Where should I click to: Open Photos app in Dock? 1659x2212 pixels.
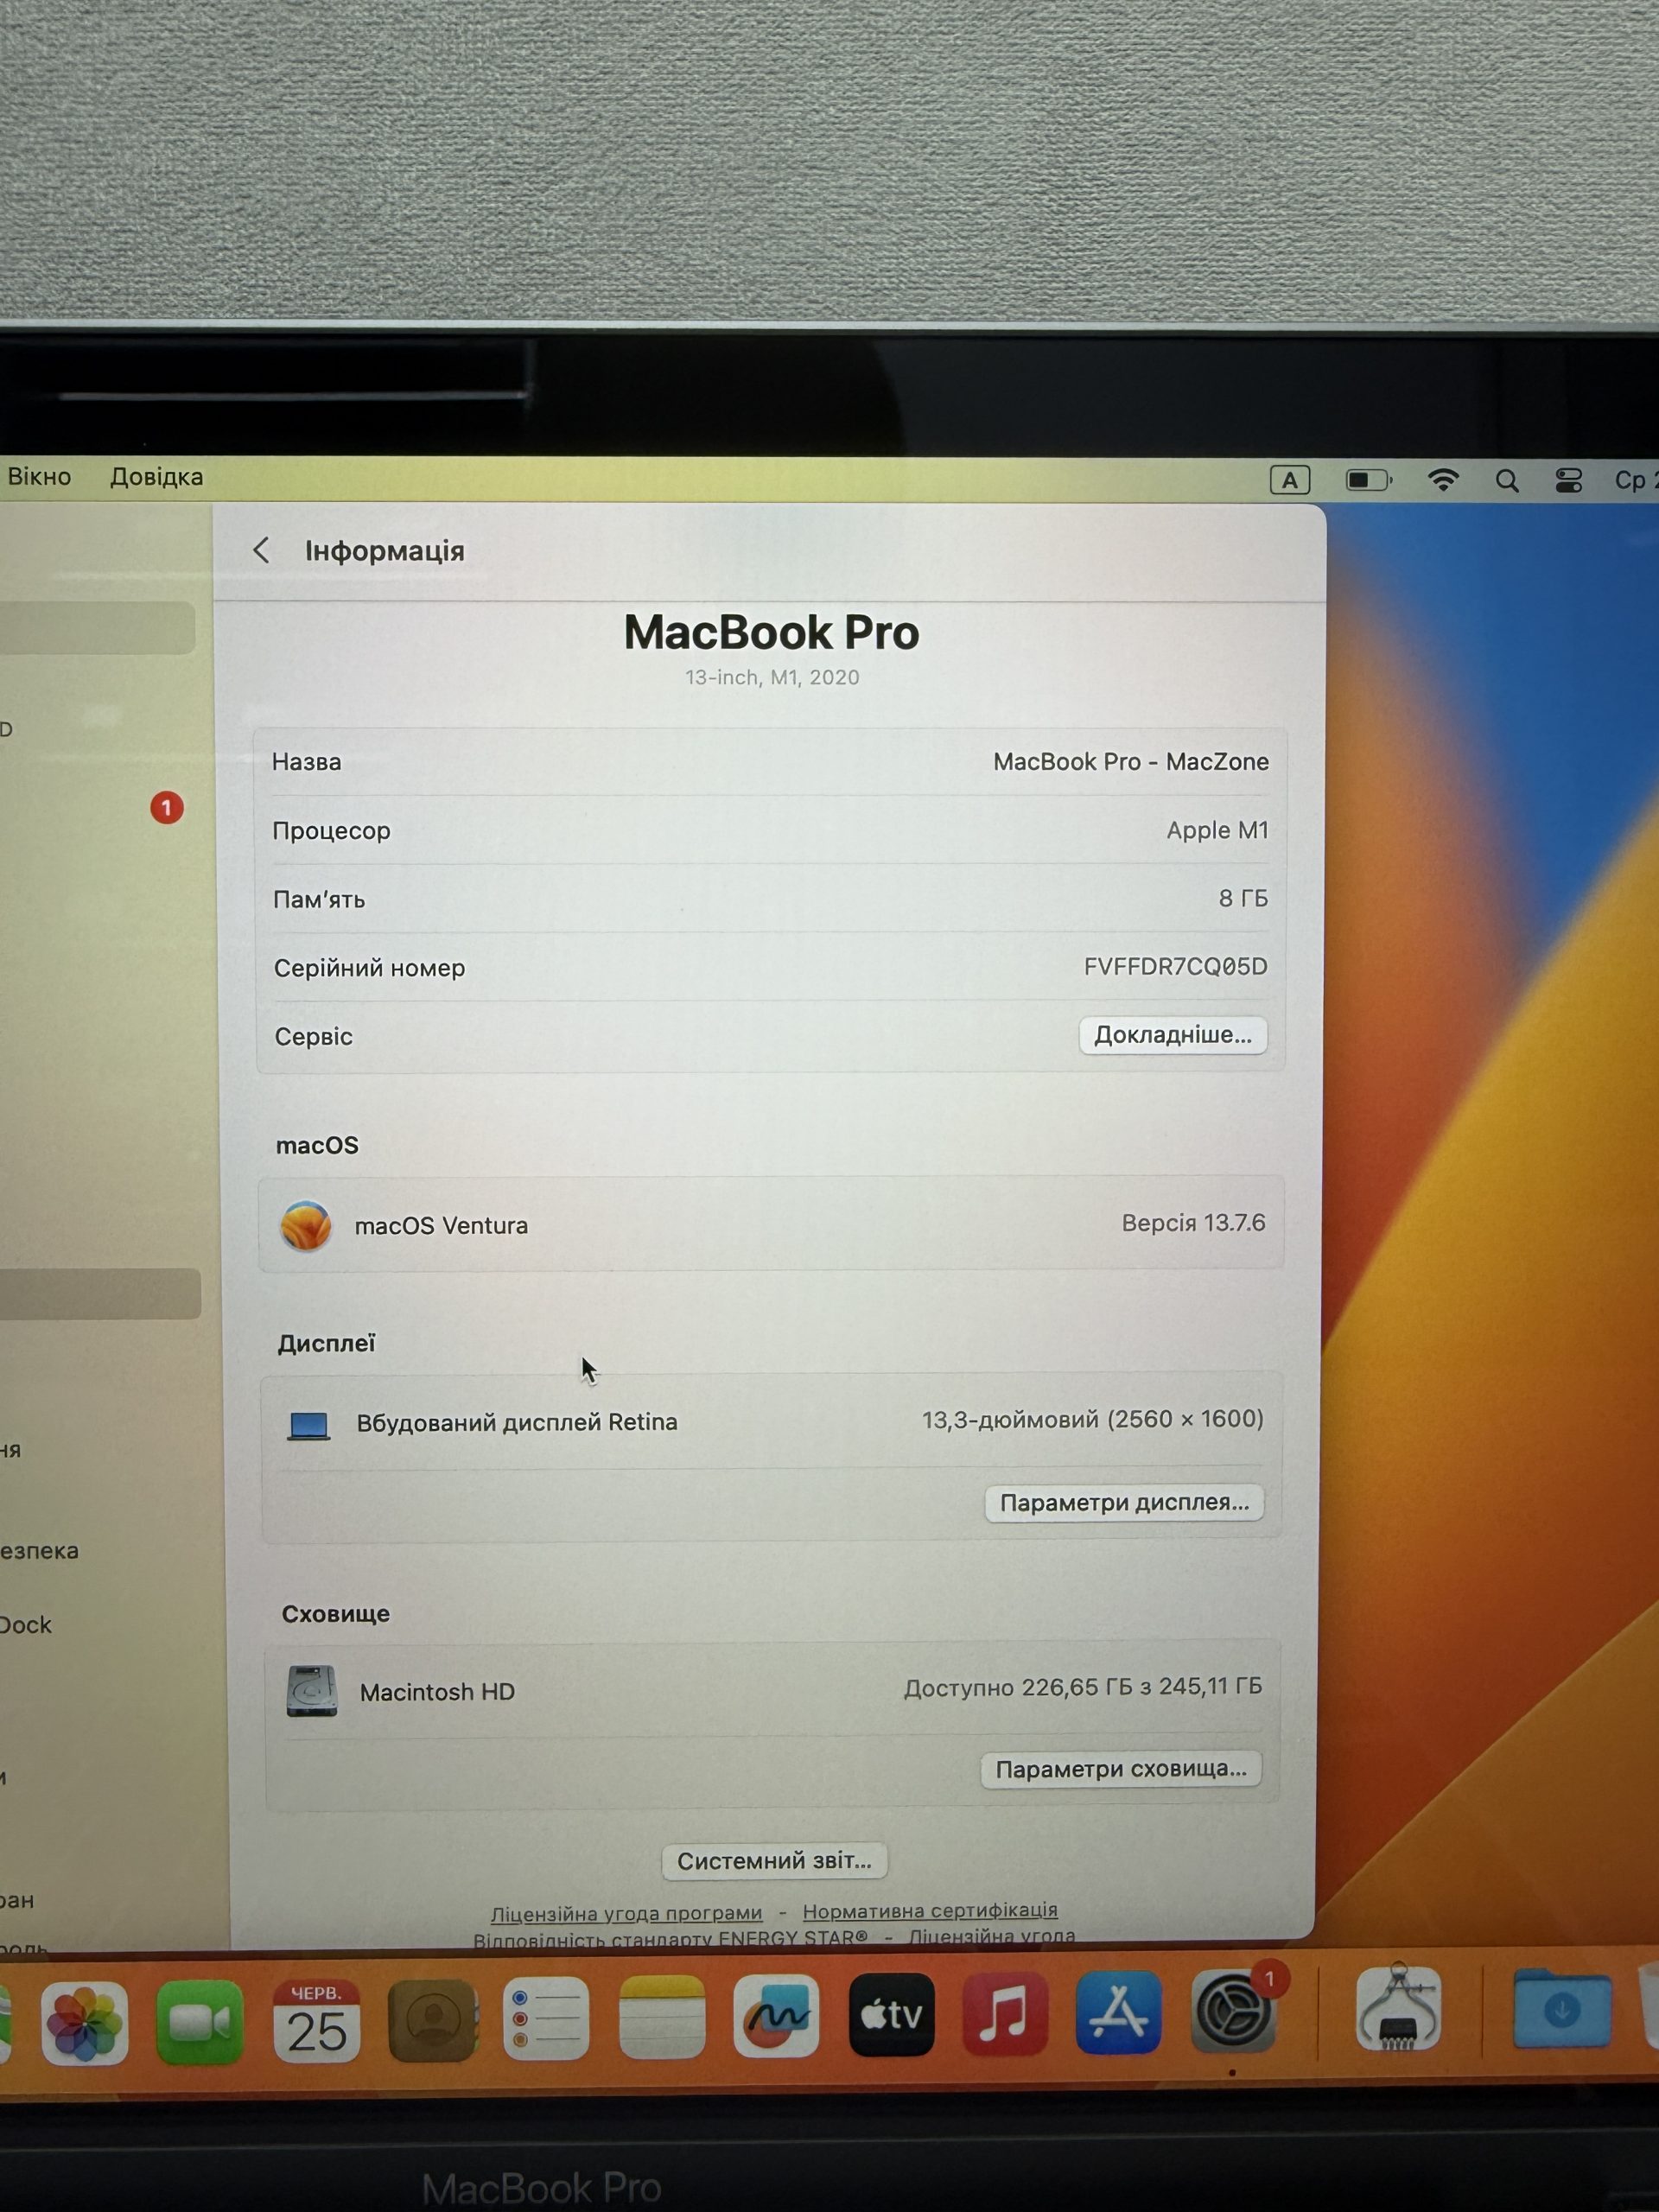[x=85, y=2022]
